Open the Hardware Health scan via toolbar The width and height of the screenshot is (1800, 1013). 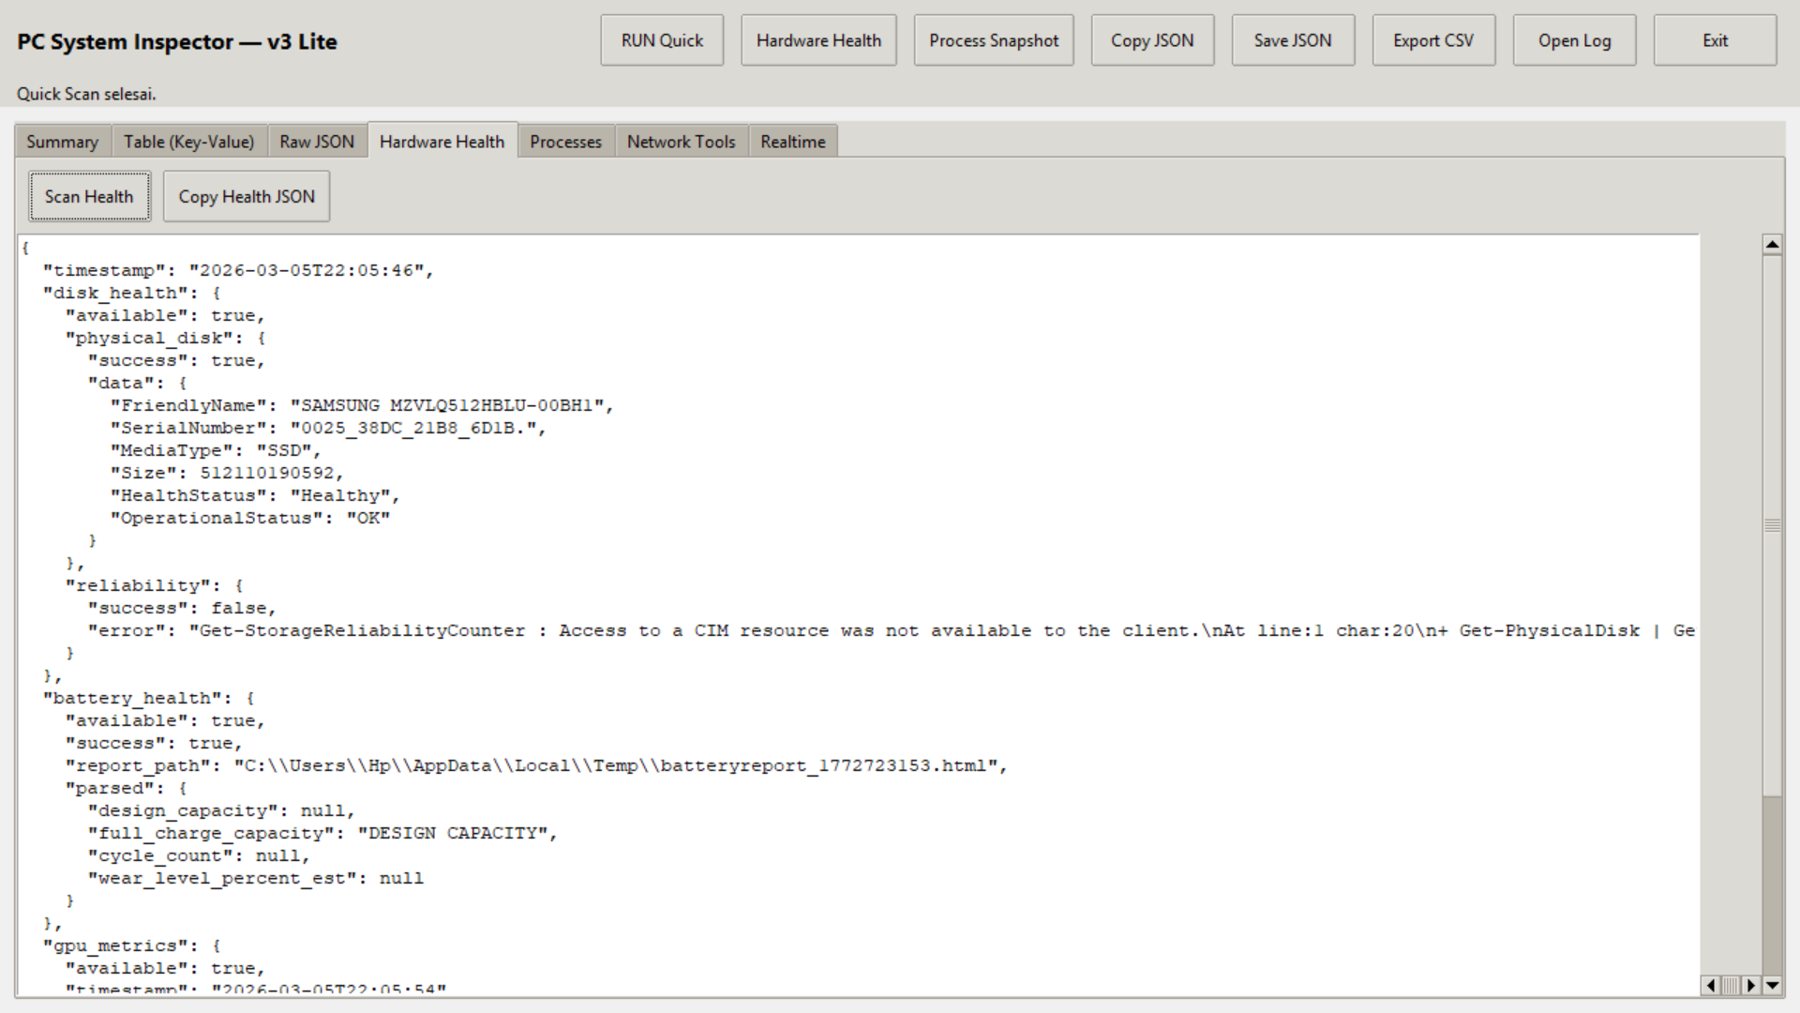point(818,40)
